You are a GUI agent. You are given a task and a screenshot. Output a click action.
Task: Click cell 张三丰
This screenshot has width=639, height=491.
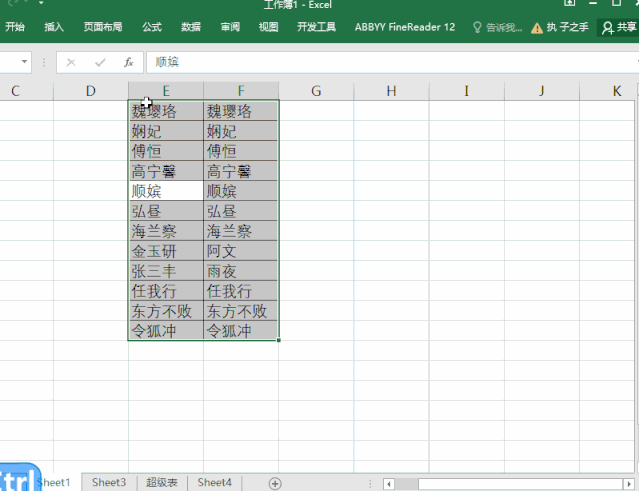click(166, 271)
